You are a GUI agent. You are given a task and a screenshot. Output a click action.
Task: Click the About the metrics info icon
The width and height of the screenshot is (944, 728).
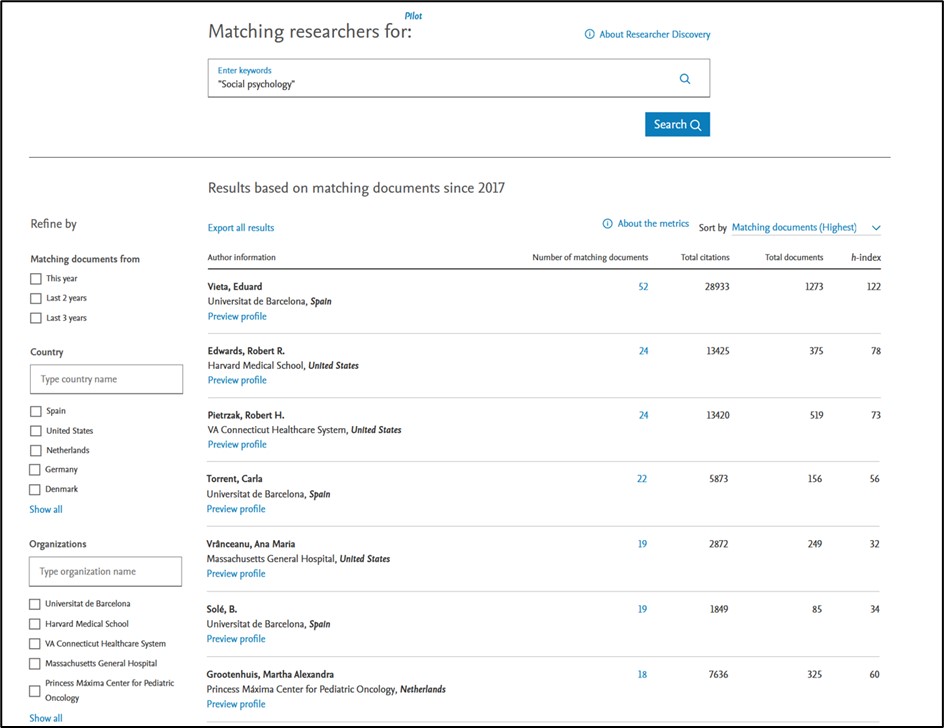click(608, 224)
